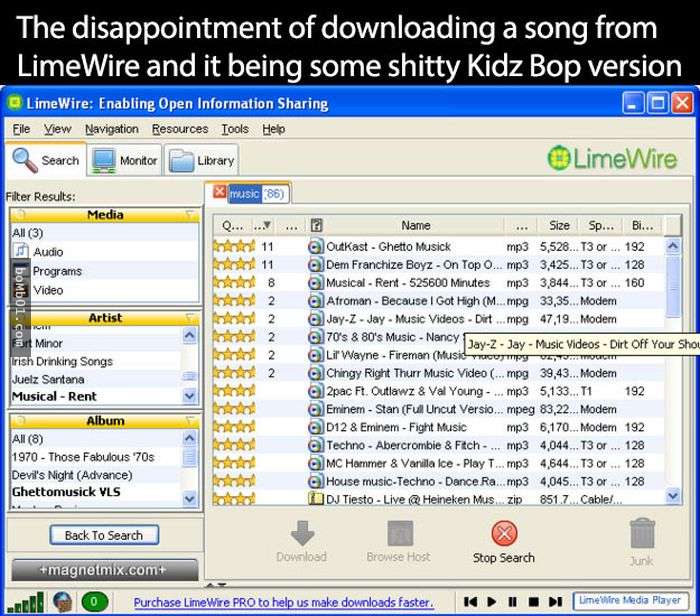Click star rating of 2pac Ft. Outlawz row
Image resolution: width=700 pixels, height=616 pixels.
tap(234, 391)
